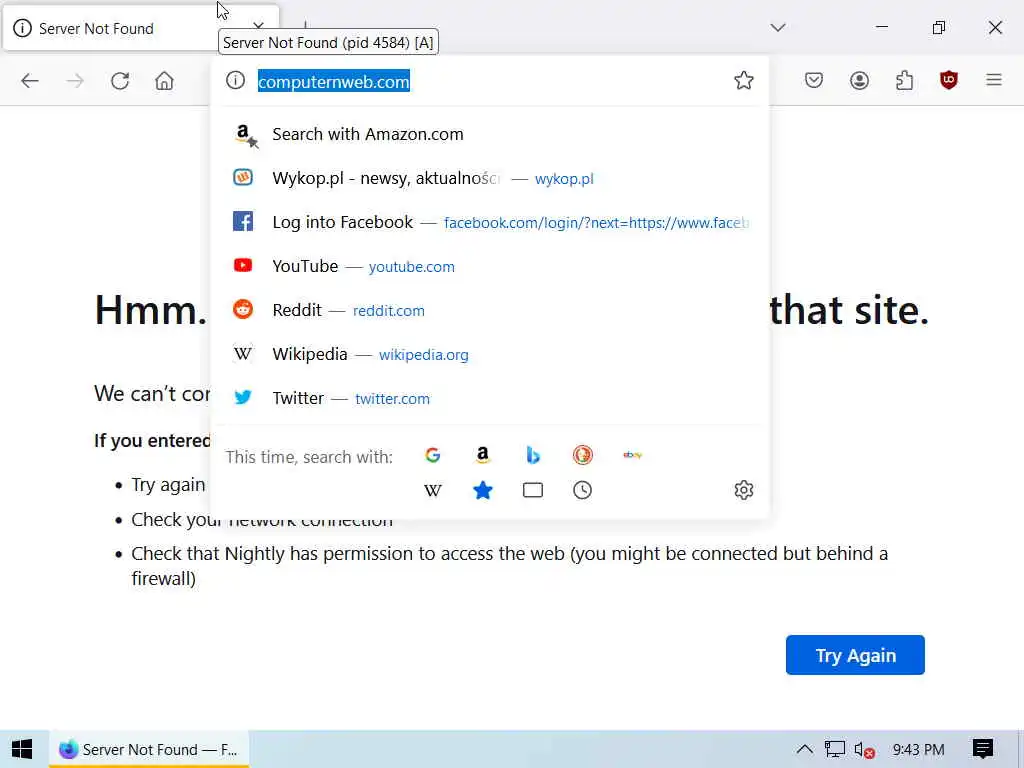Image resolution: width=1024 pixels, height=768 pixels.
Task: Open the YouTube suggestion
Action: pos(488,266)
